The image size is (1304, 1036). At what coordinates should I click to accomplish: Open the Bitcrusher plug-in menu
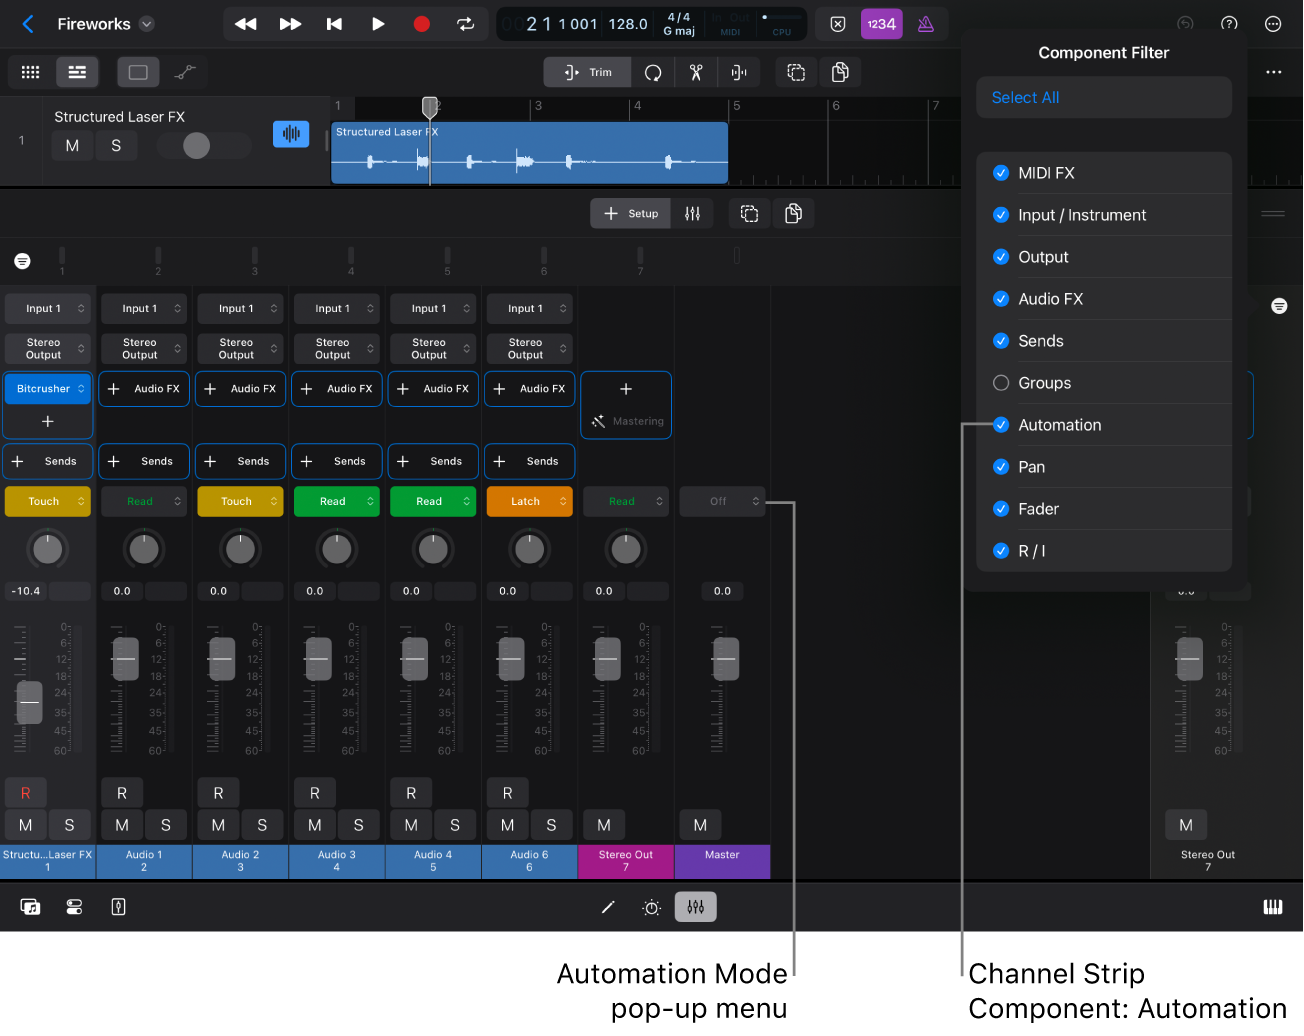[48, 389]
